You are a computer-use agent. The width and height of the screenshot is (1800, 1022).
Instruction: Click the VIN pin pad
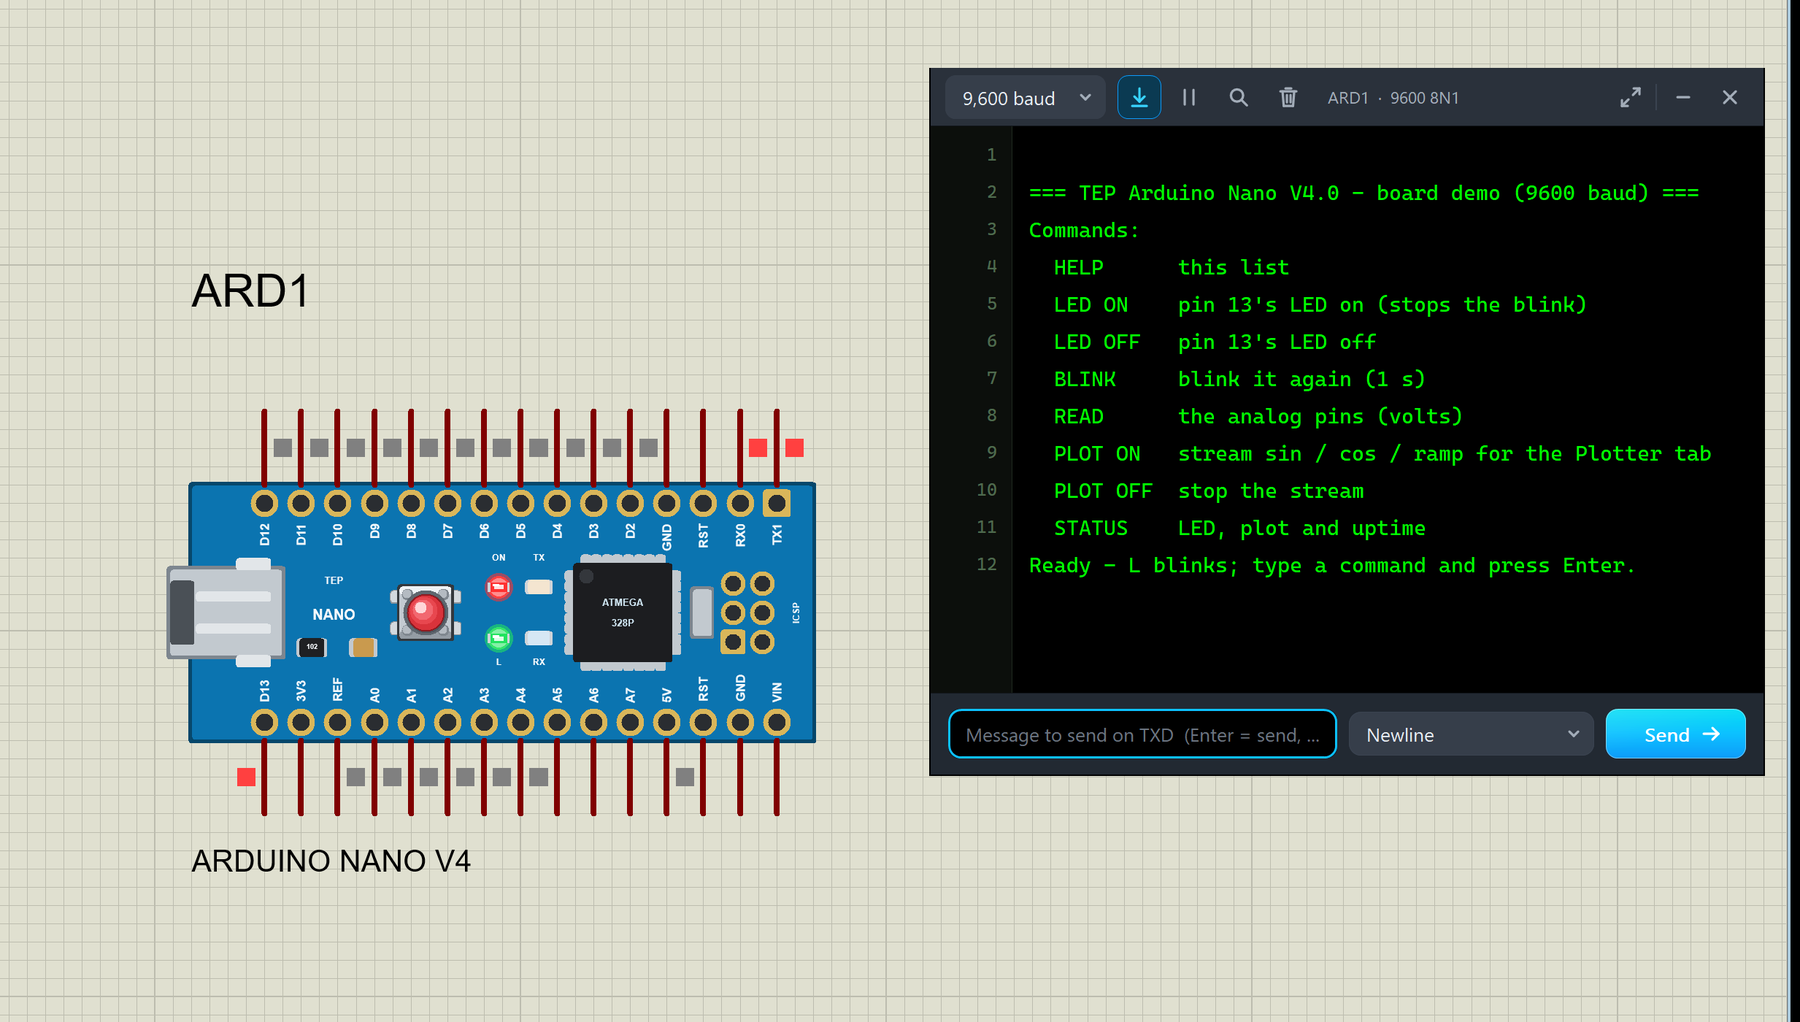tap(777, 722)
